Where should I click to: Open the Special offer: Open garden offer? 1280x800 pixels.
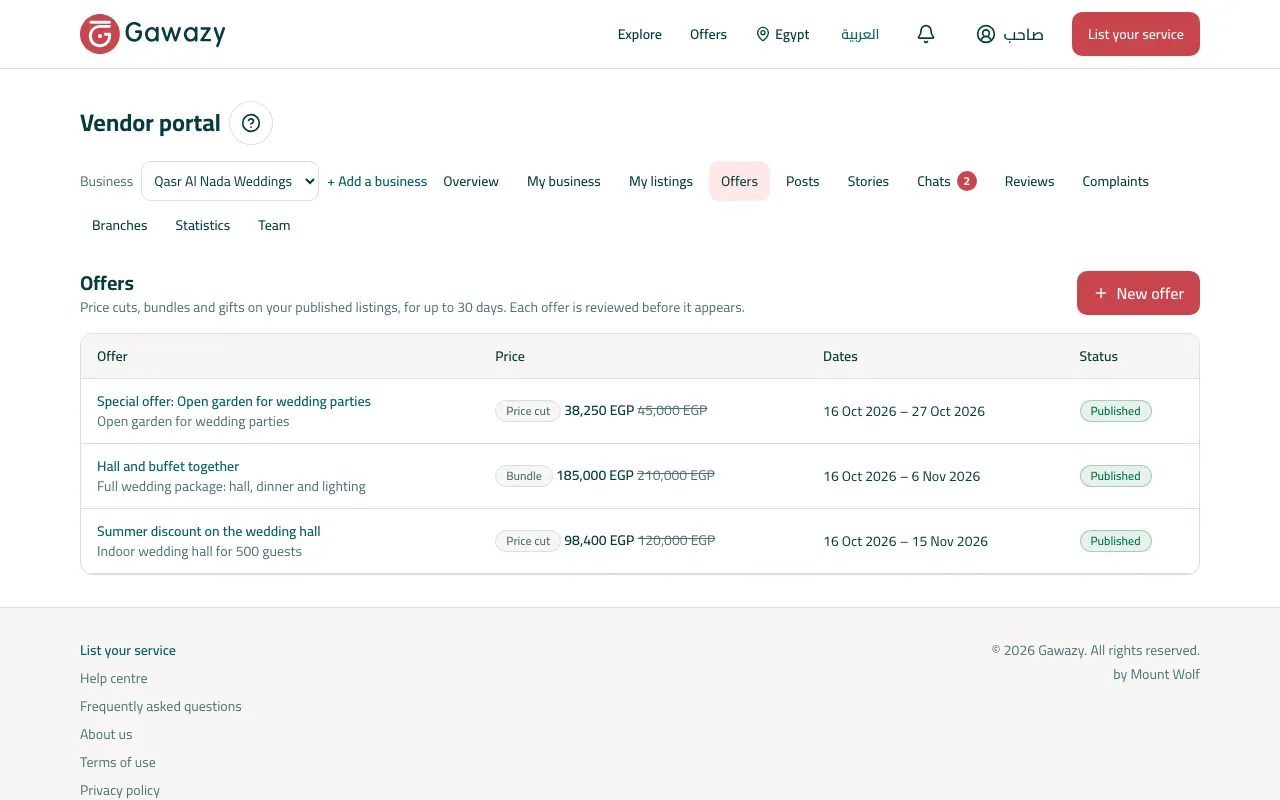234,401
